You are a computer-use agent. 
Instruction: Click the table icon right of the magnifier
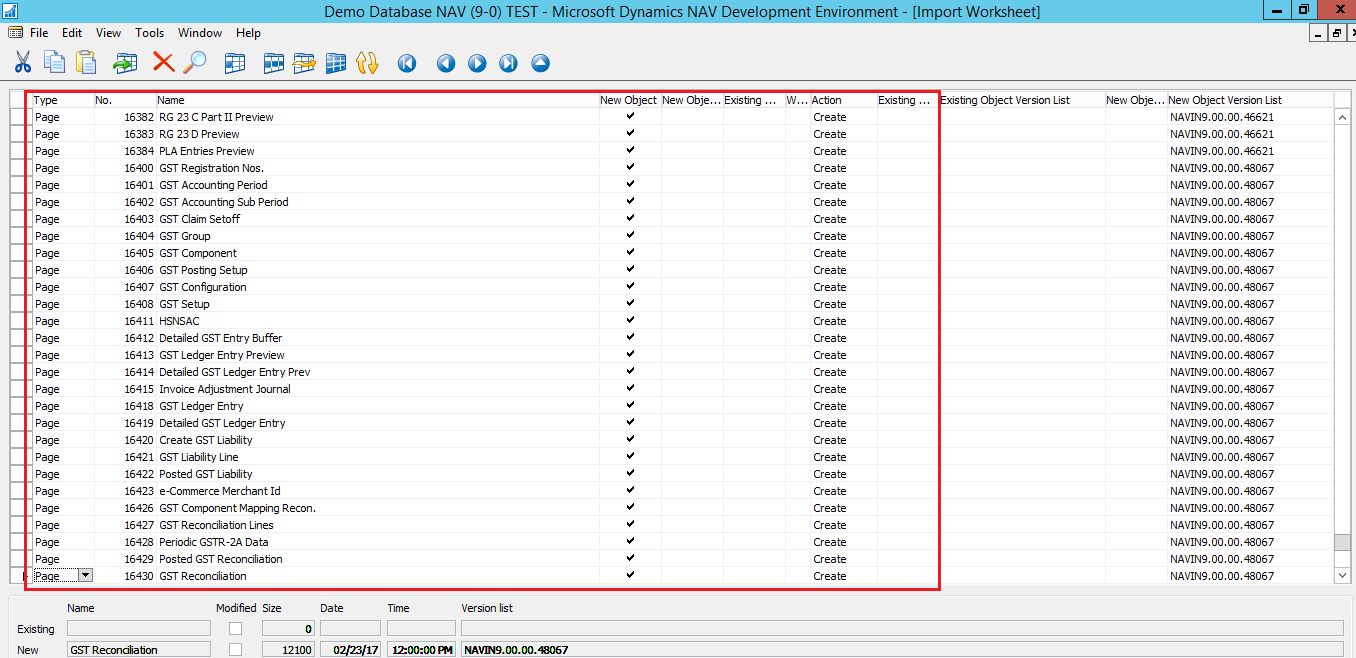click(x=235, y=63)
